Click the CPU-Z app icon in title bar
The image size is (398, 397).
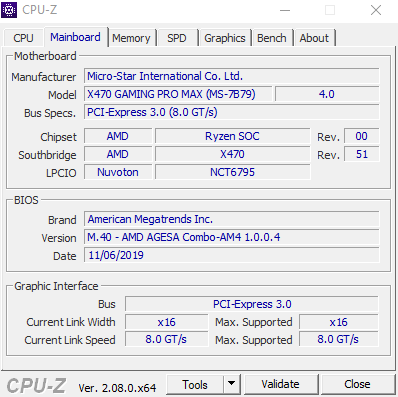pos(9,10)
